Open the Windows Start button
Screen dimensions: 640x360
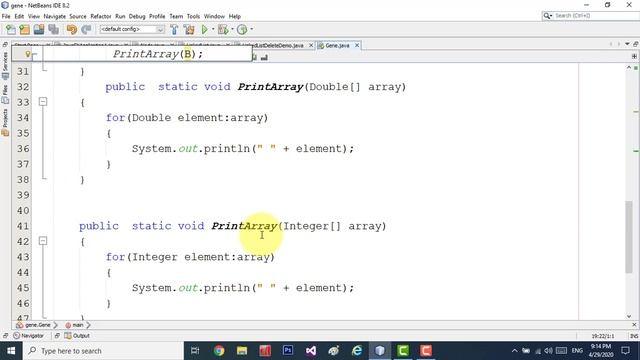11,351
